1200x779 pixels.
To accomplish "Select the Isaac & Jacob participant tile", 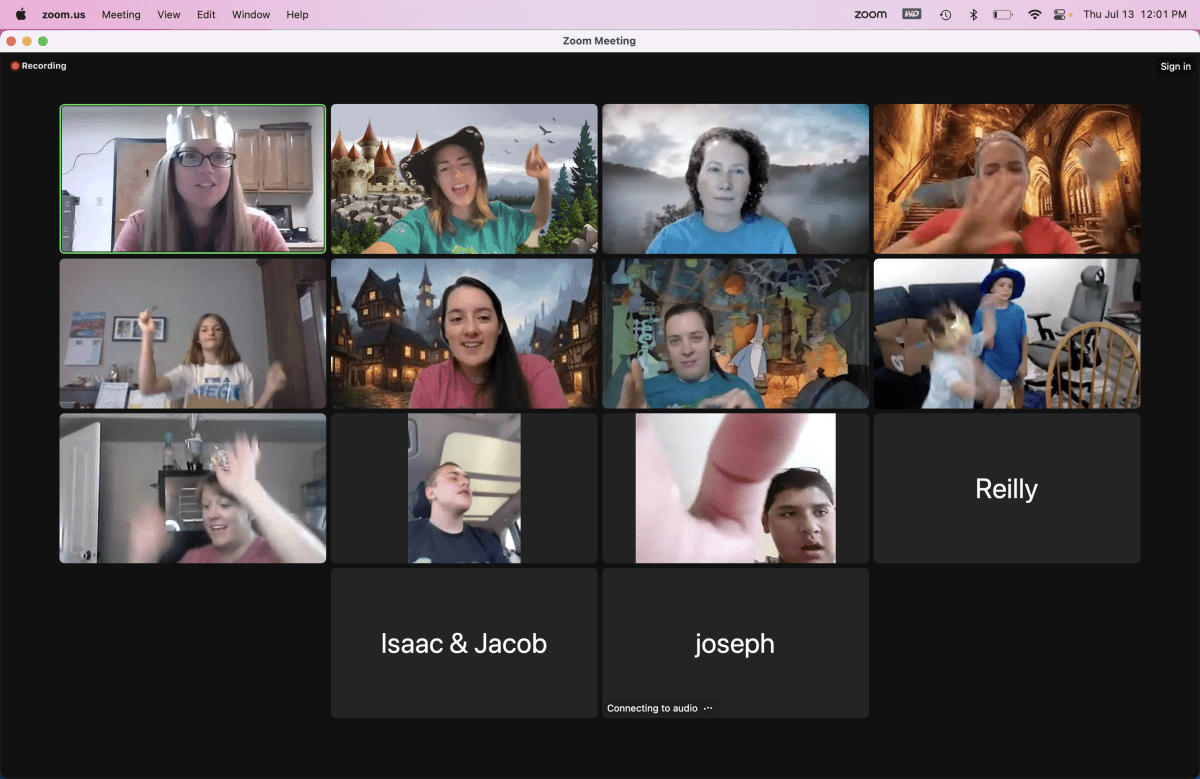I will pyautogui.click(x=464, y=643).
